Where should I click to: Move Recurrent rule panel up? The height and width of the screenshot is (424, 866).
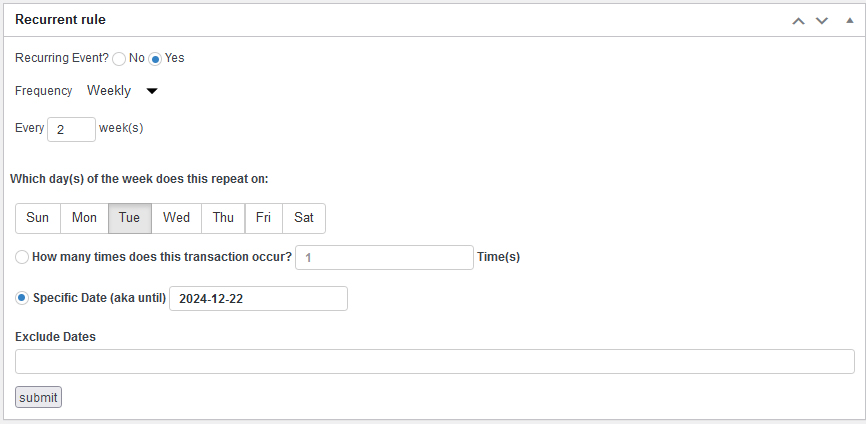pyautogui.click(x=798, y=20)
